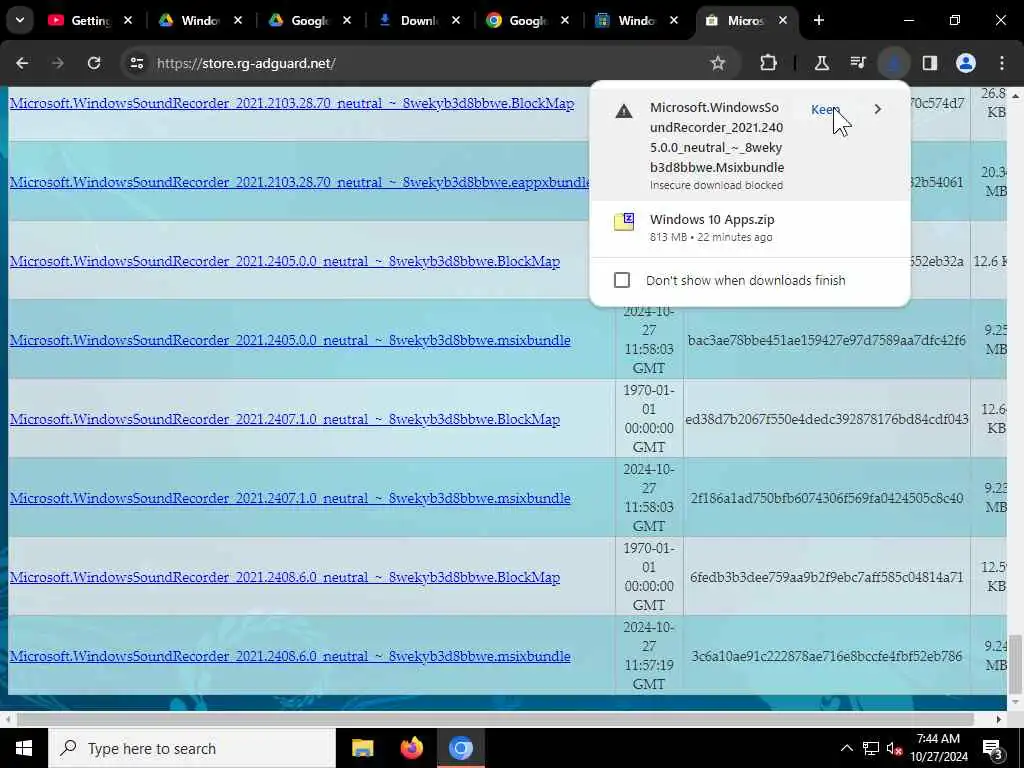The width and height of the screenshot is (1024, 768).
Task: Open the side panel icon
Action: (x=929, y=63)
